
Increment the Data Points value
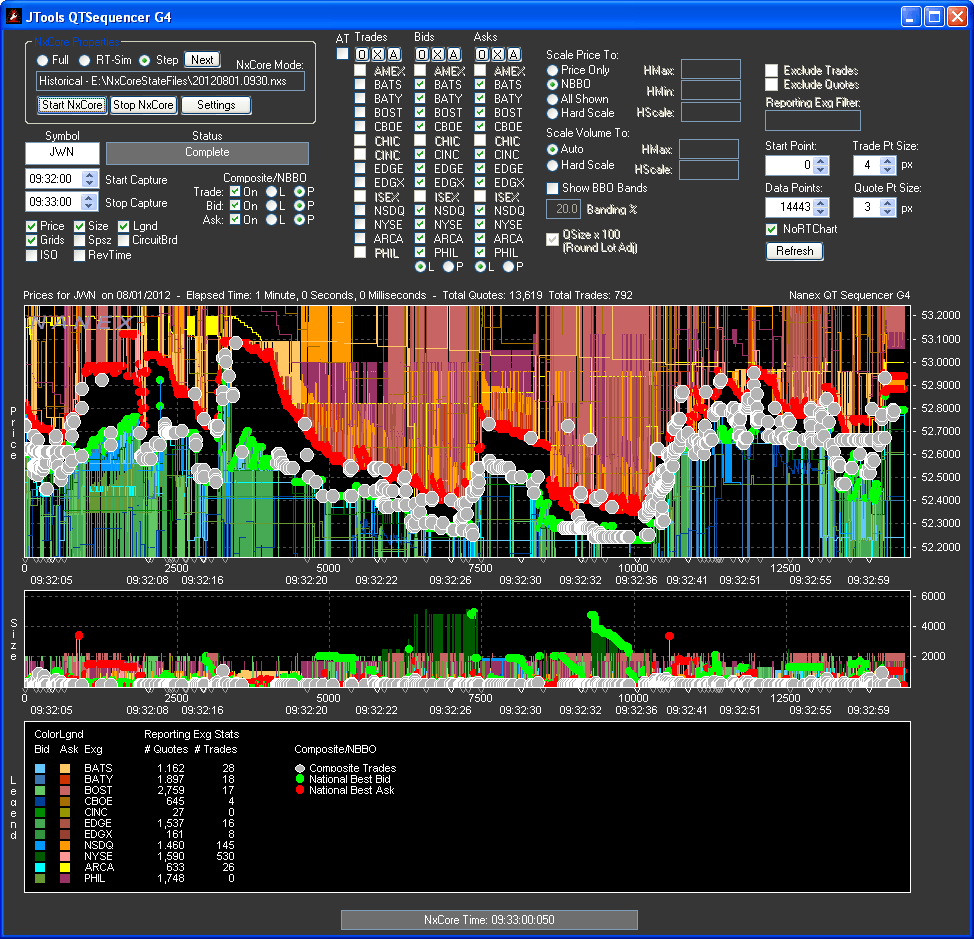point(821,203)
